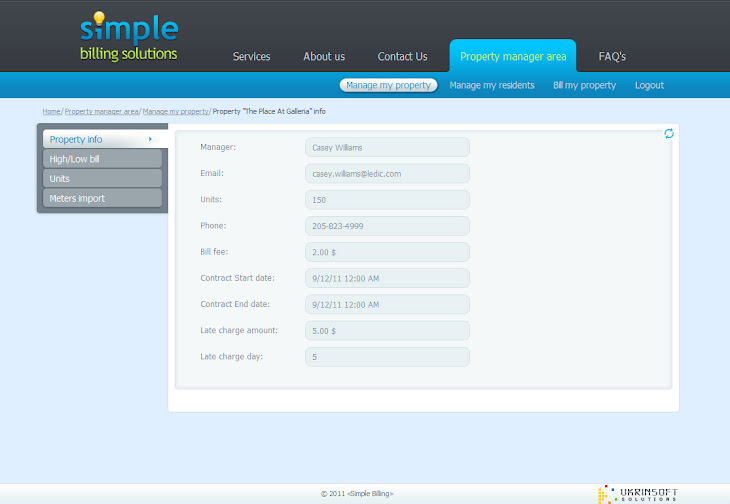
Task: Log out of the account
Action: coord(649,85)
